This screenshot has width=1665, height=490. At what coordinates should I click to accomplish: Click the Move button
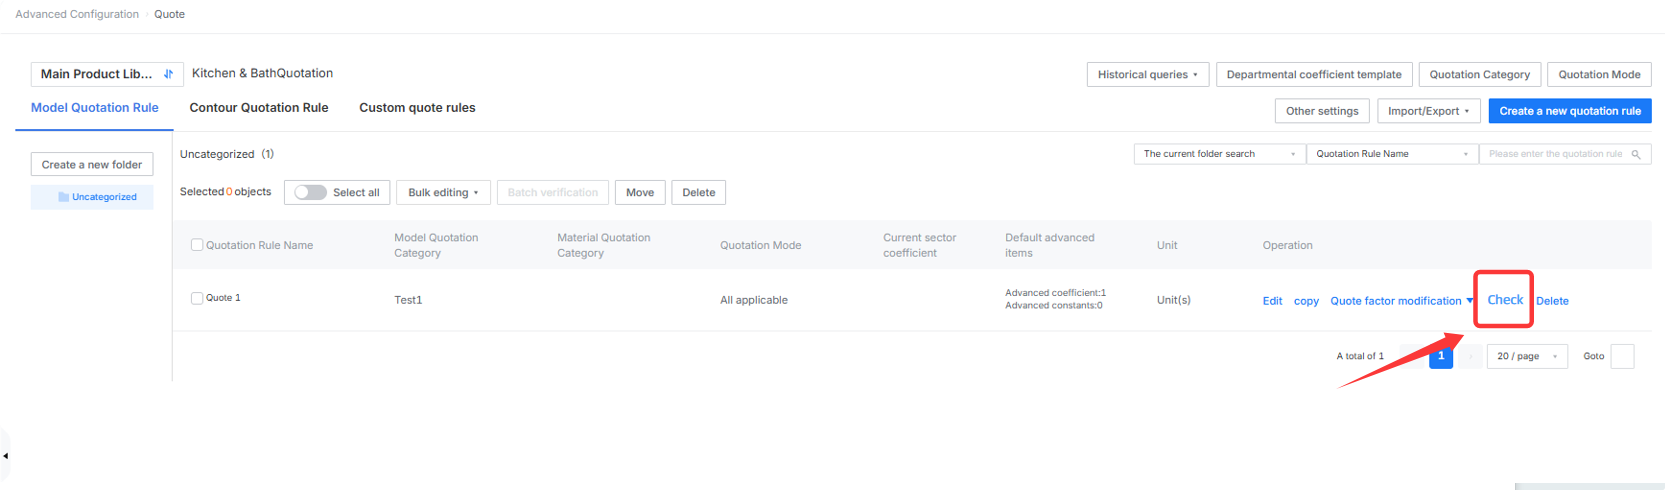pyautogui.click(x=640, y=192)
